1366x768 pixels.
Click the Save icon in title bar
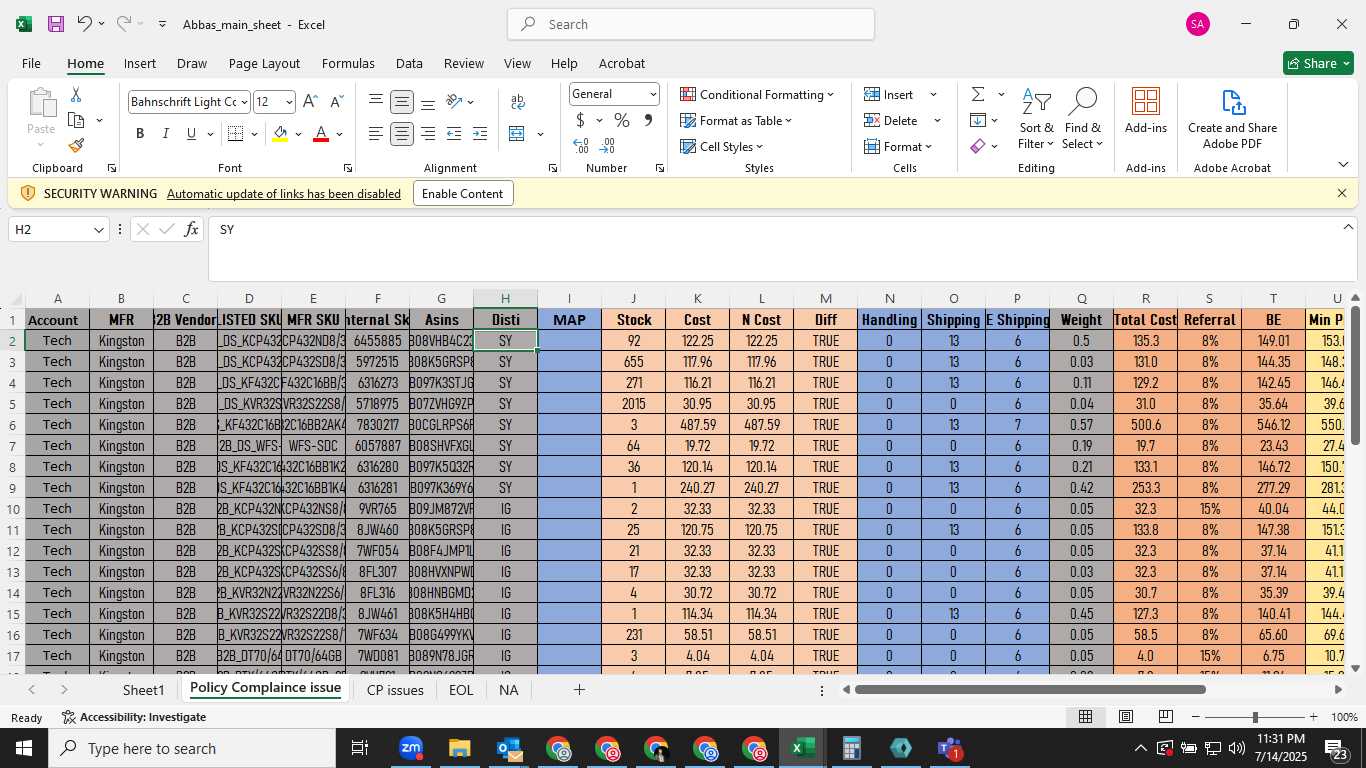56,24
